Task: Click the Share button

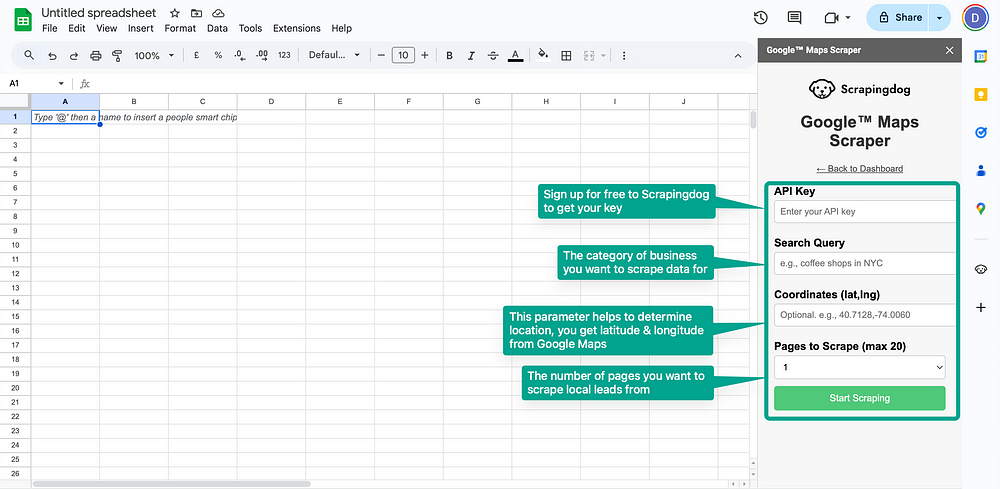Action: tap(899, 18)
